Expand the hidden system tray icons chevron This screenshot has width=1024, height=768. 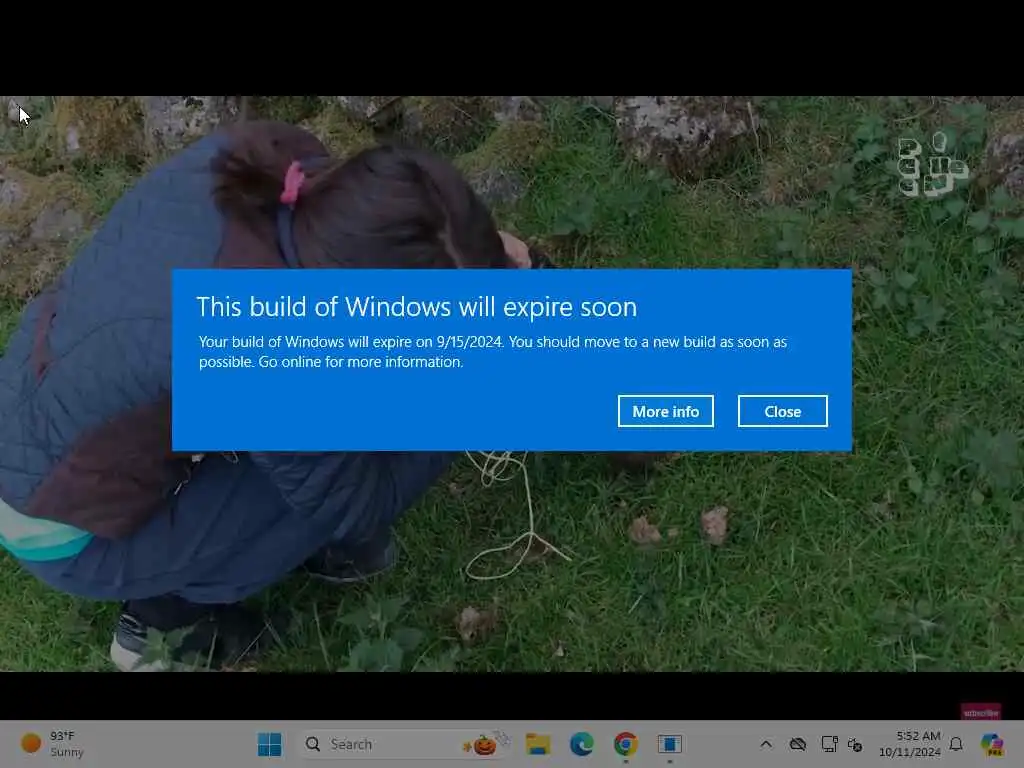point(766,744)
